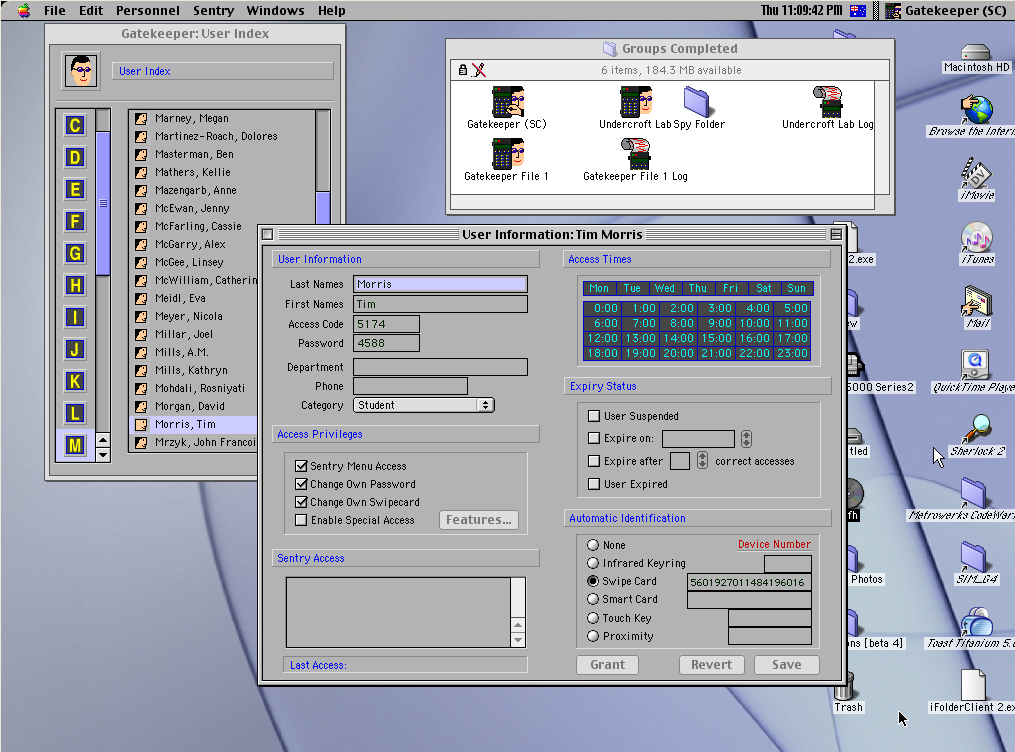The width and height of the screenshot is (1015, 752).
Task: Jump to letter L in User Index
Action: 75,414
